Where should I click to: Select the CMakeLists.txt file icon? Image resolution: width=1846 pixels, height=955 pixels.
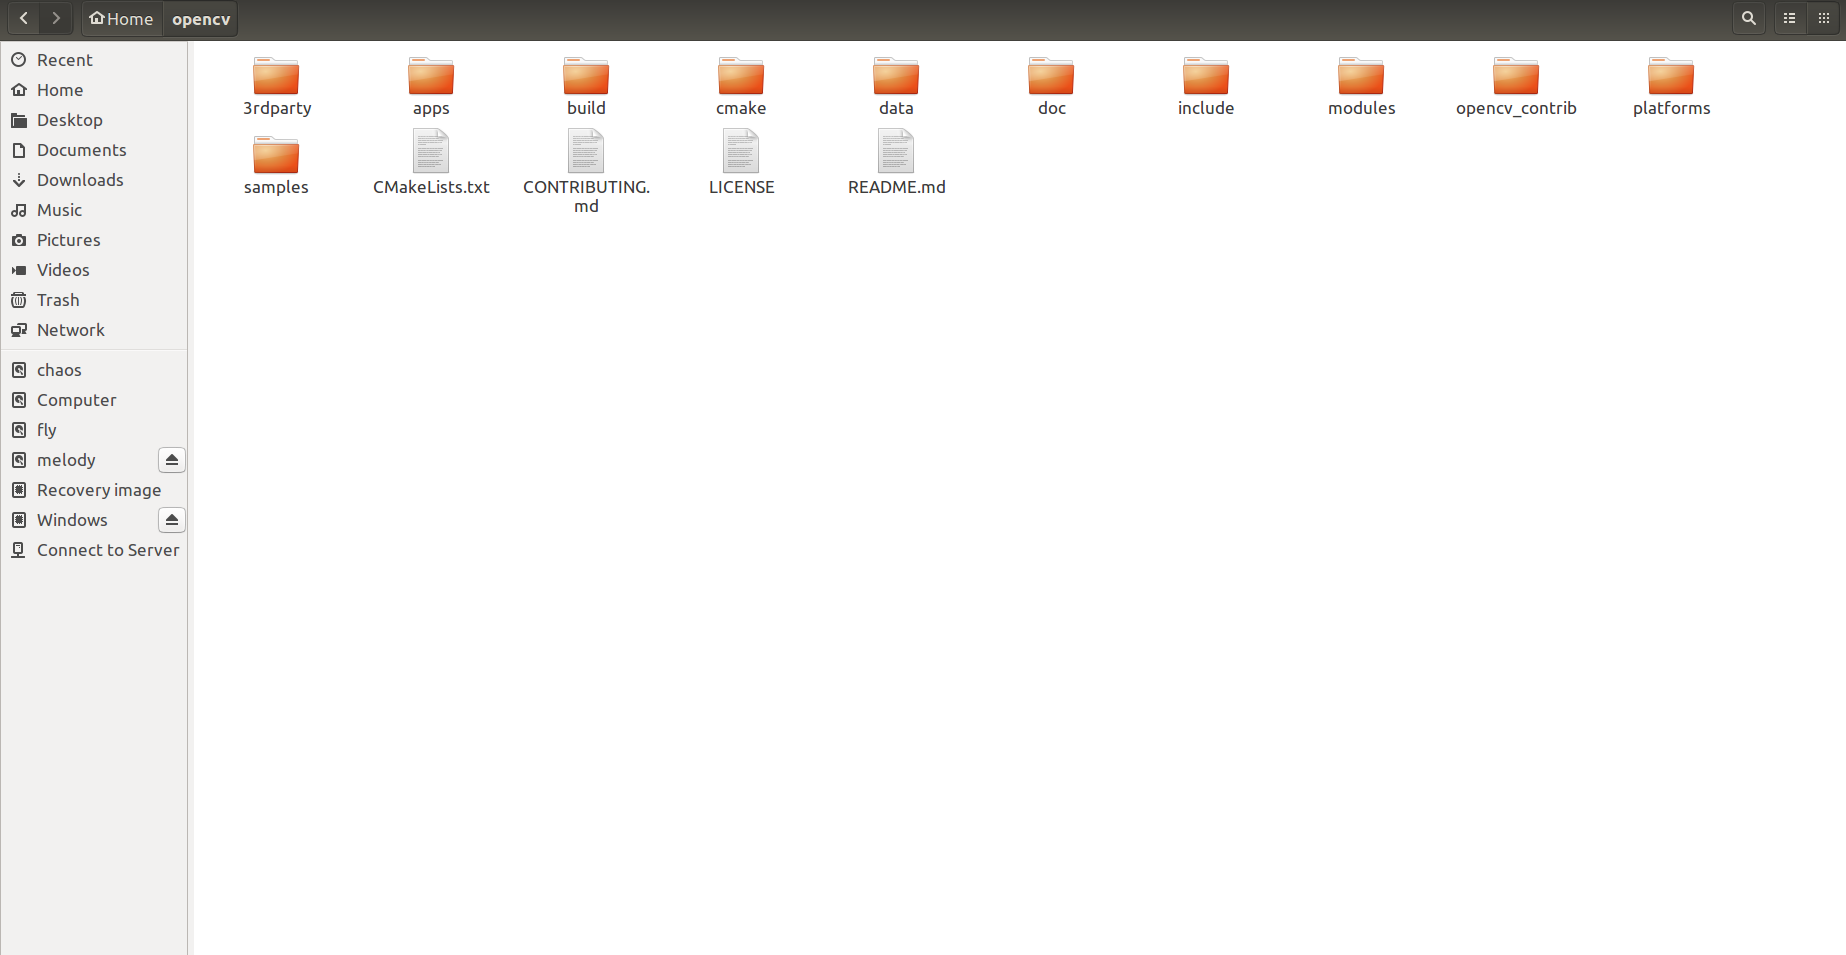pos(431,152)
